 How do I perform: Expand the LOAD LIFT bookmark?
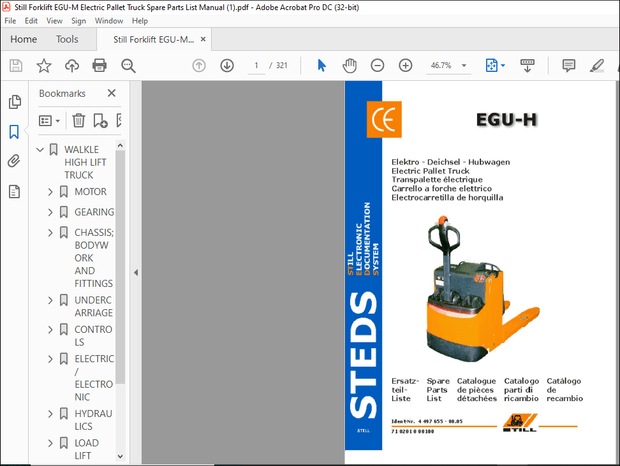pos(50,443)
